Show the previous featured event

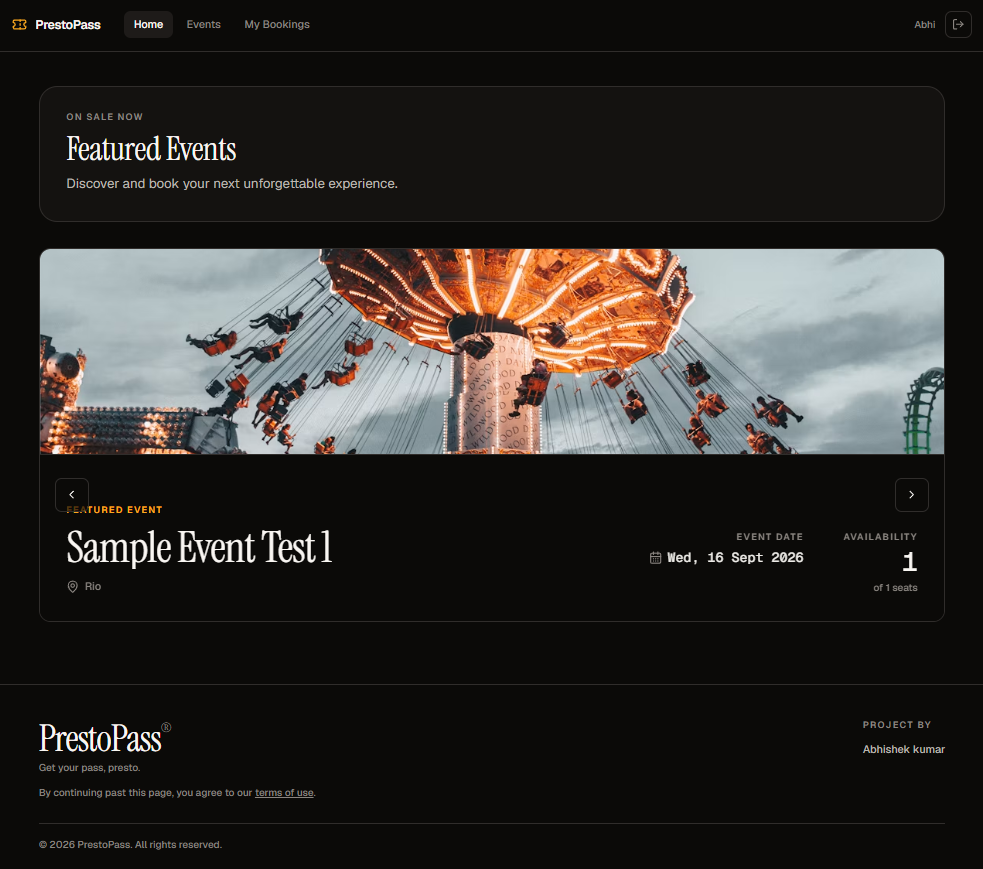pos(72,495)
